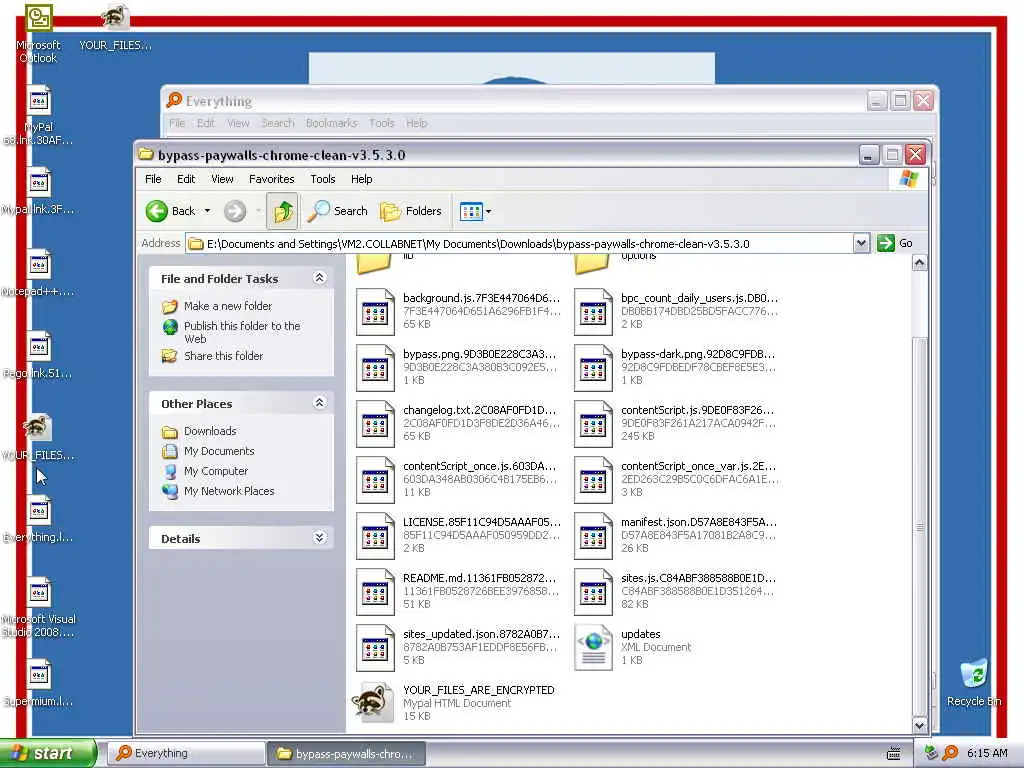This screenshot has height=768, width=1024.
Task: Click the Address path input field
Action: (x=519, y=244)
